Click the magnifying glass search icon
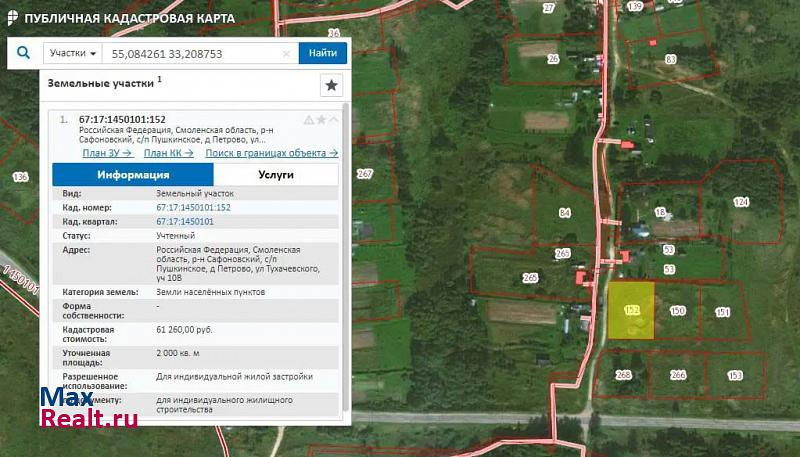Image resolution: width=800 pixels, height=457 pixels. click(24, 53)
